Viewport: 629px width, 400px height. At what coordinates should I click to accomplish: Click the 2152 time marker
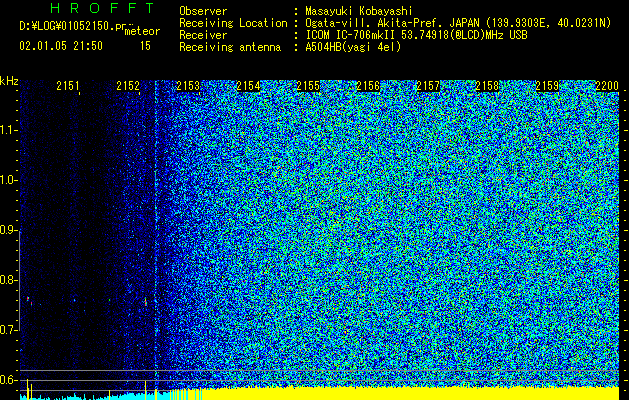[x=128, y=86]
